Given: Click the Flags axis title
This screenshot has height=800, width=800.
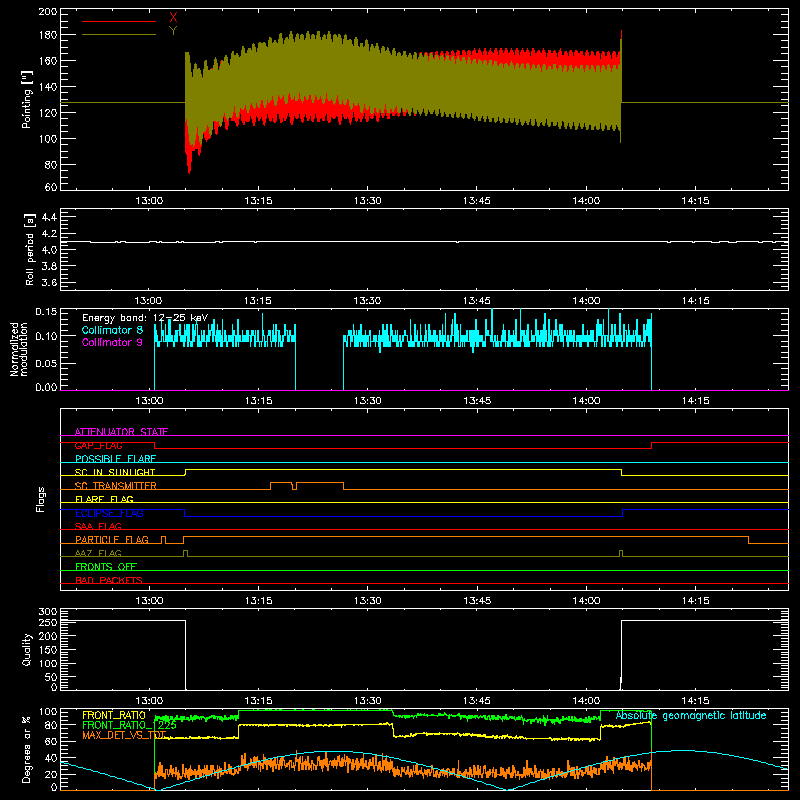Looking at the screenshot, I should (x=40, y=499).
